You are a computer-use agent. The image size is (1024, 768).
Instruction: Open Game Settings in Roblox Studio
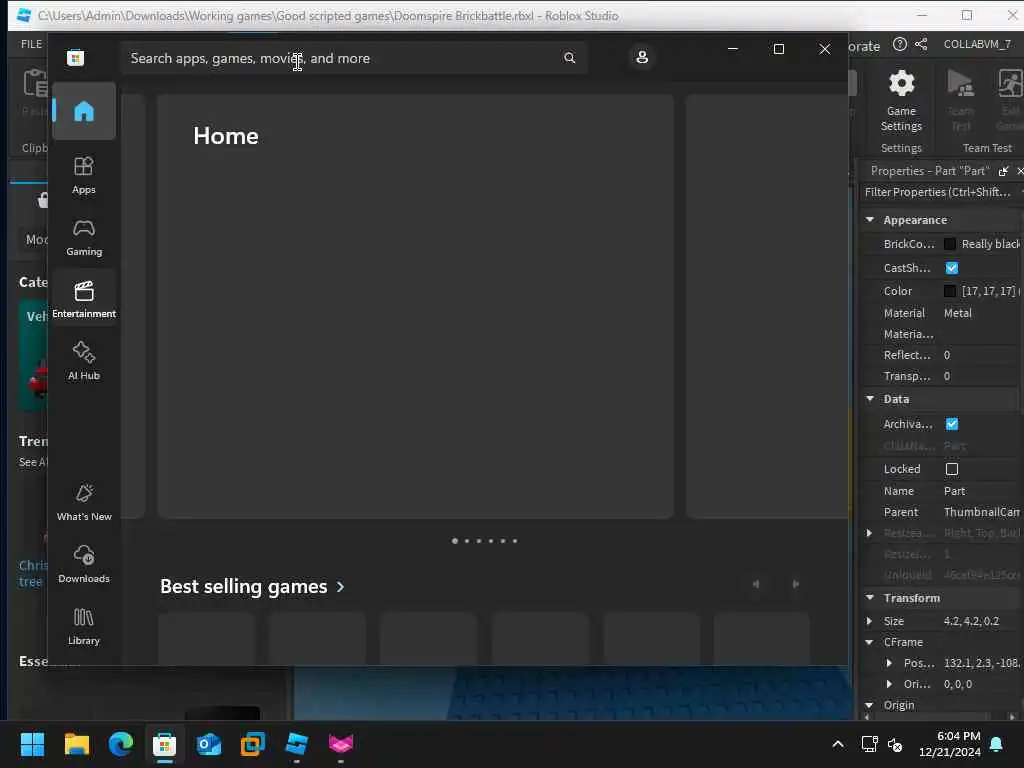901,101
